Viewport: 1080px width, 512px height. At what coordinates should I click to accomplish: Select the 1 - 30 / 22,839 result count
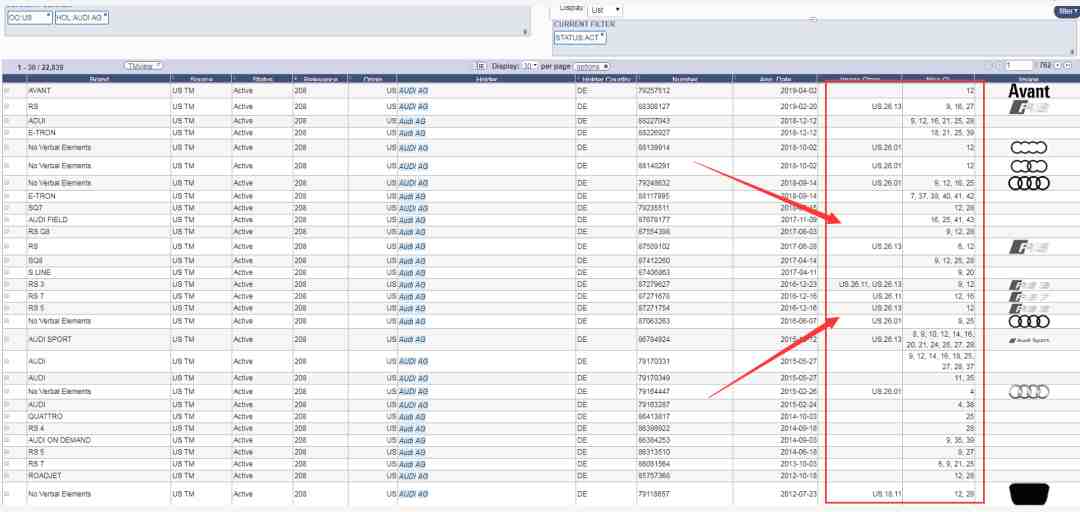41,67
